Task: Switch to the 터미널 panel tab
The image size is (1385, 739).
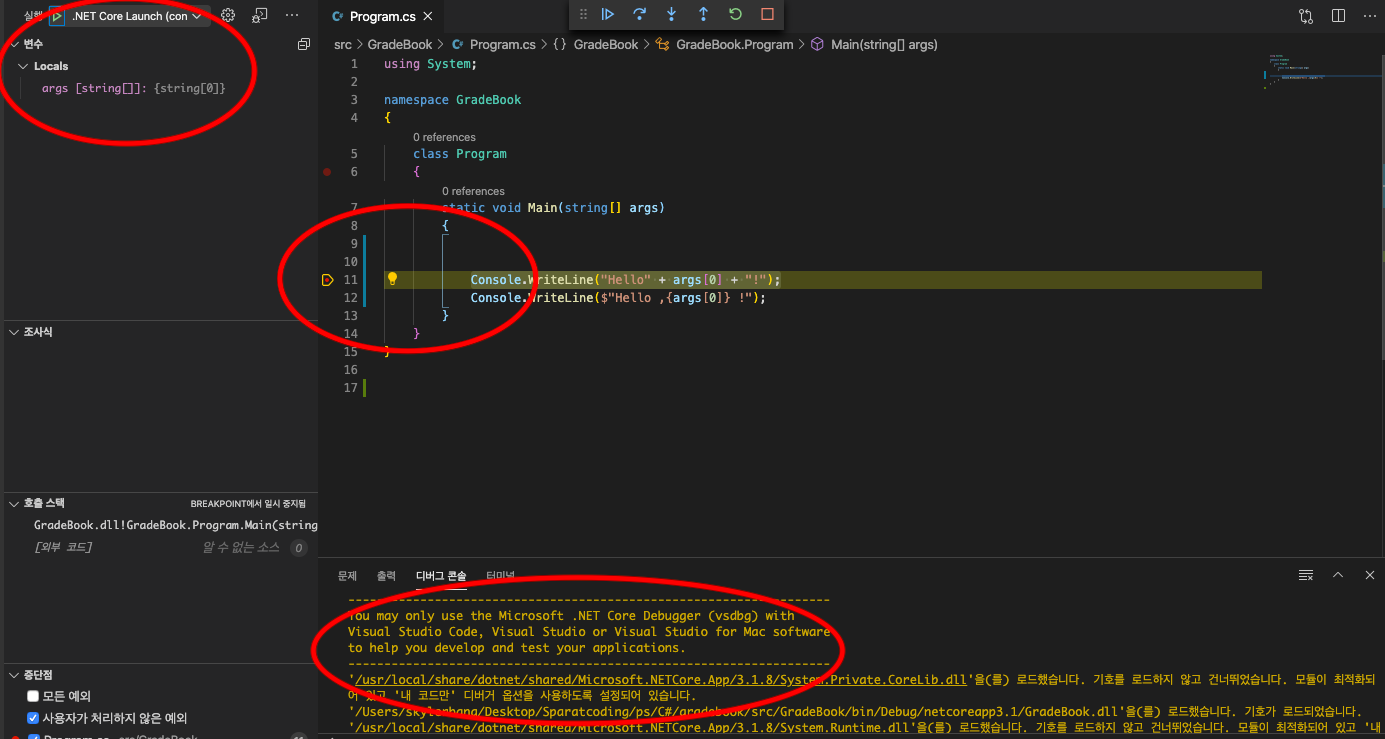Action: pos(500,576)
